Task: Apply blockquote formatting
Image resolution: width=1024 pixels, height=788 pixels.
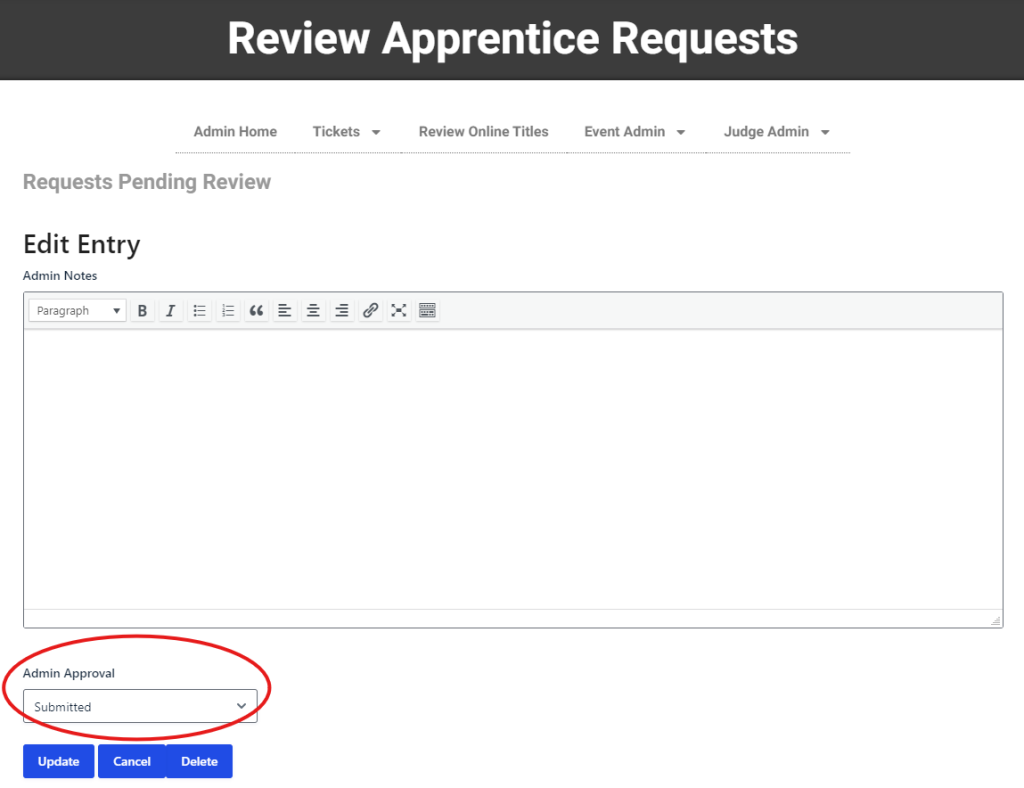Action: (257, 311)
